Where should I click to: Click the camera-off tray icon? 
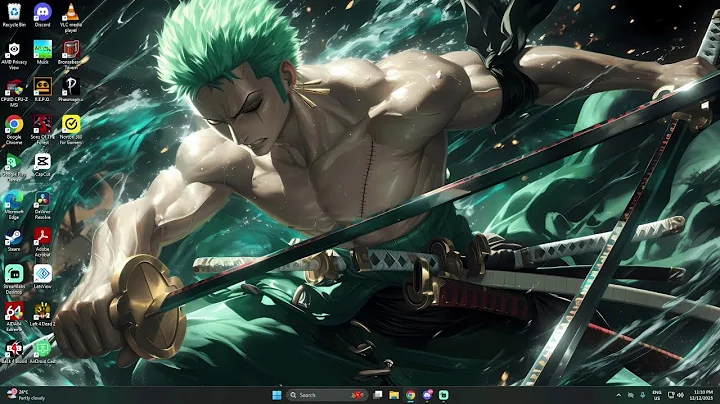click(x=631, y=395)
